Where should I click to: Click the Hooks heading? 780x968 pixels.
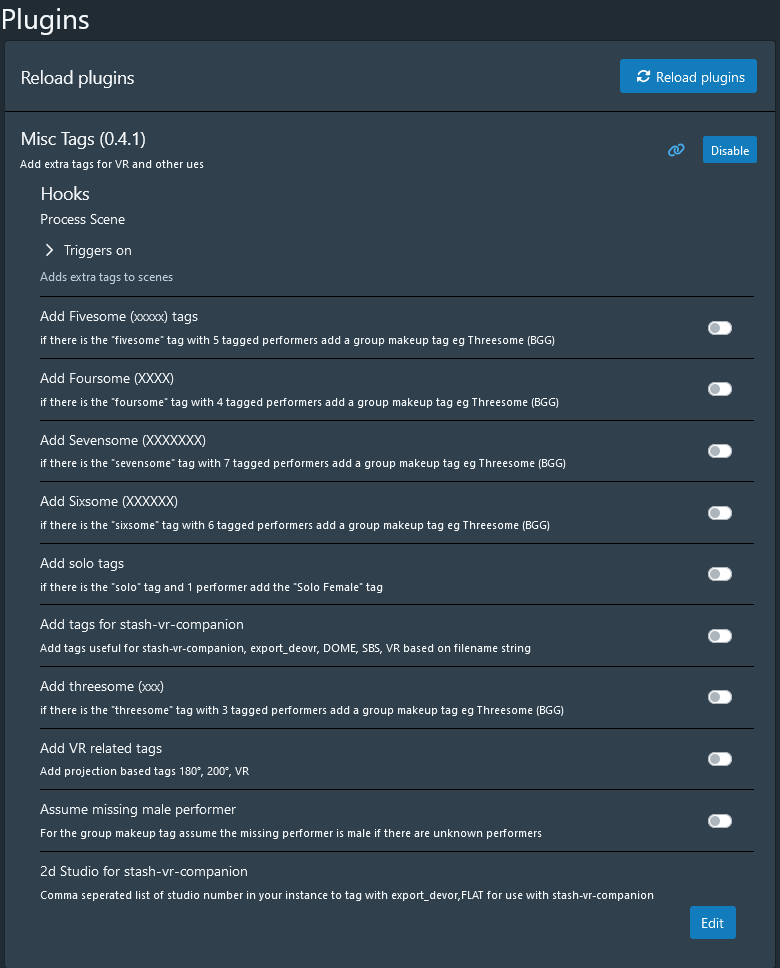click(x=65, y=193)
